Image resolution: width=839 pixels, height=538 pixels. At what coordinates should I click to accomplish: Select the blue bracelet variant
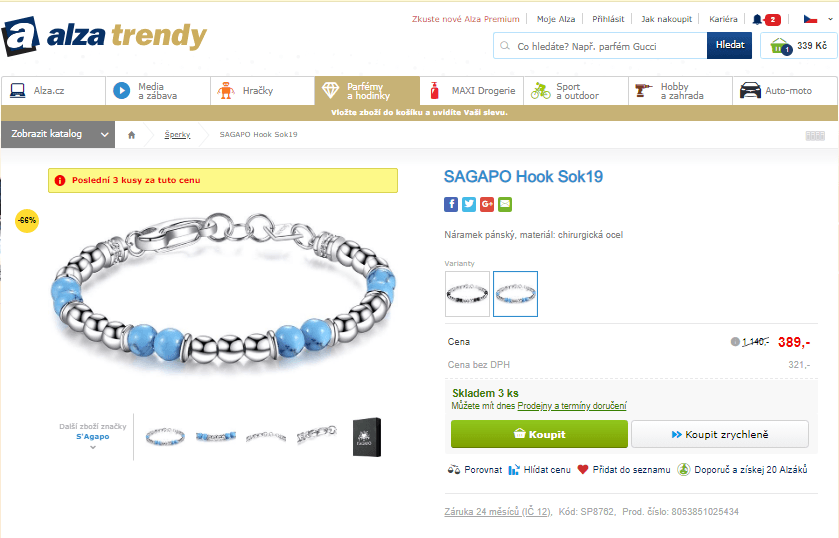pyautogui.click(x=515, y=294)
